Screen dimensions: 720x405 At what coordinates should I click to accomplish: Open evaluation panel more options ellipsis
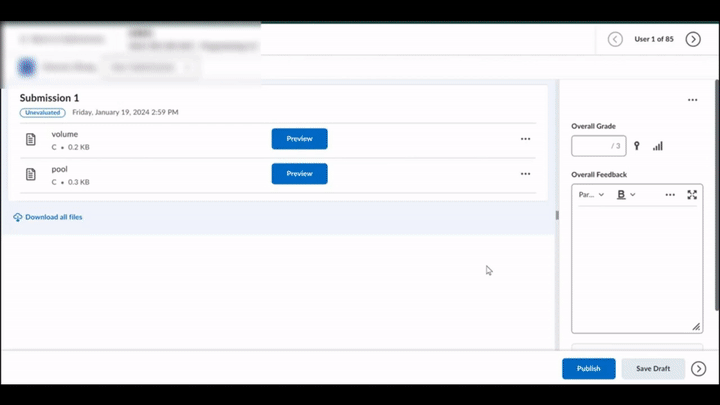[692, 100]
